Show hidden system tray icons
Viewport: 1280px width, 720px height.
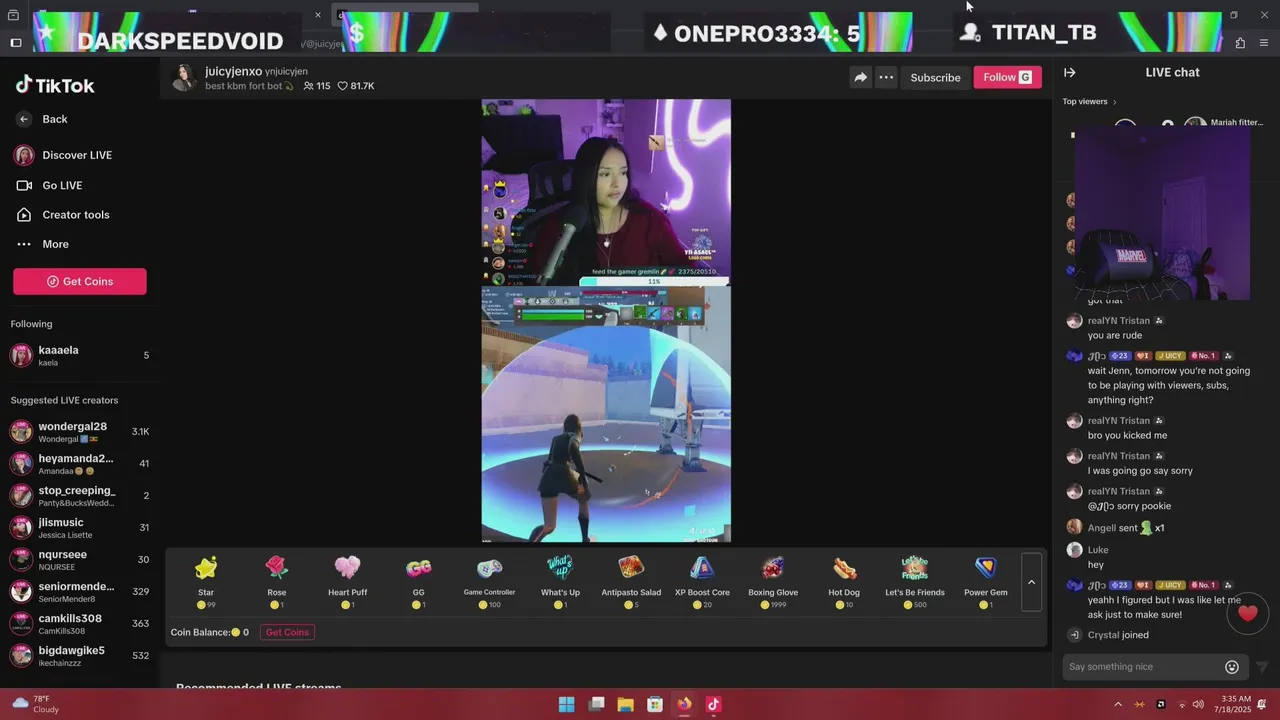tap(1118, 704)
